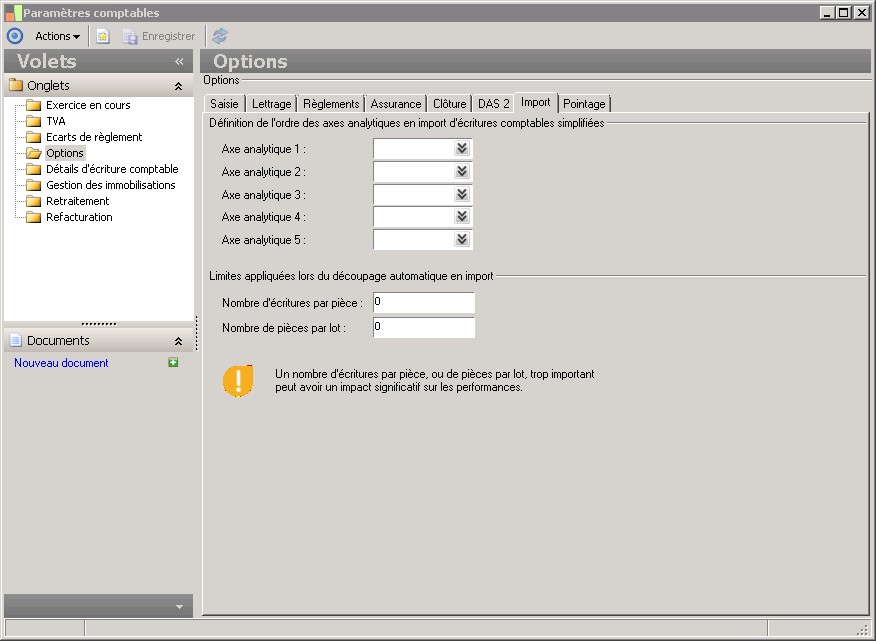Open Détails d'écriture comptable item
Viewport: 876px width, 641px height.
(x=112, y=169)
